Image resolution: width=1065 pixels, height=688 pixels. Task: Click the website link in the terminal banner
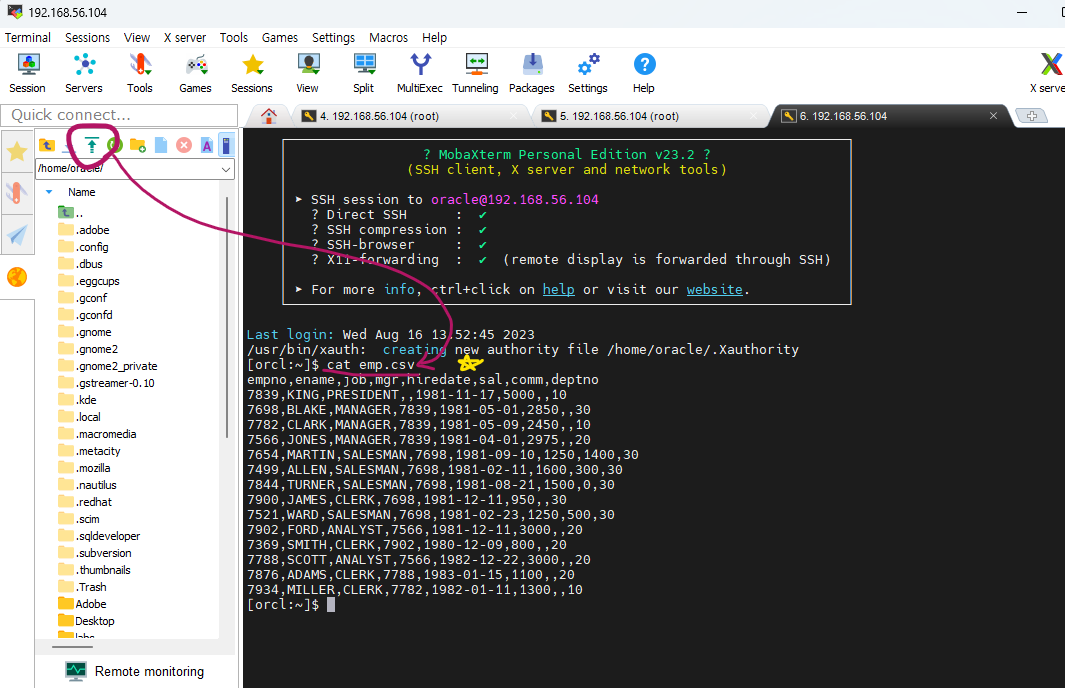click(715, 289)
